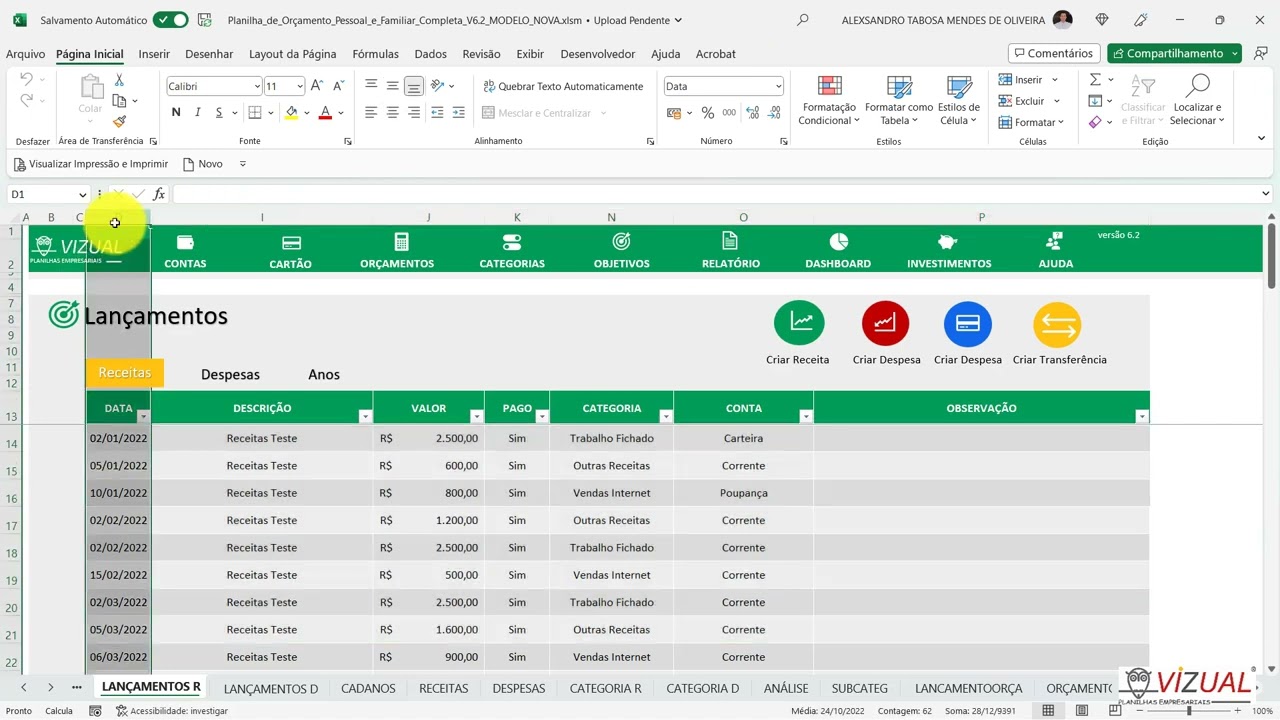Viewport: 1280px width, 720px height.
Task: Click Quebrar Texto Automaticamente
Action: (563, 87)
